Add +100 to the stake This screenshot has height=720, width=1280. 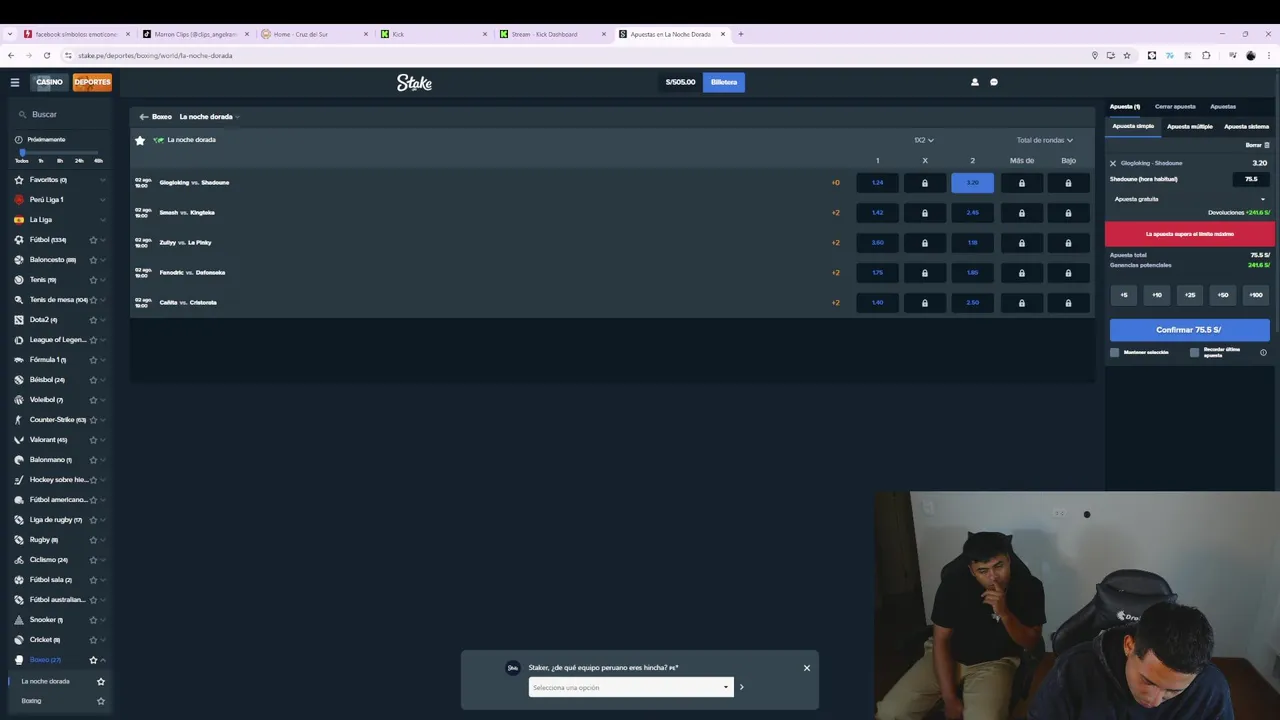(1256, 295)
